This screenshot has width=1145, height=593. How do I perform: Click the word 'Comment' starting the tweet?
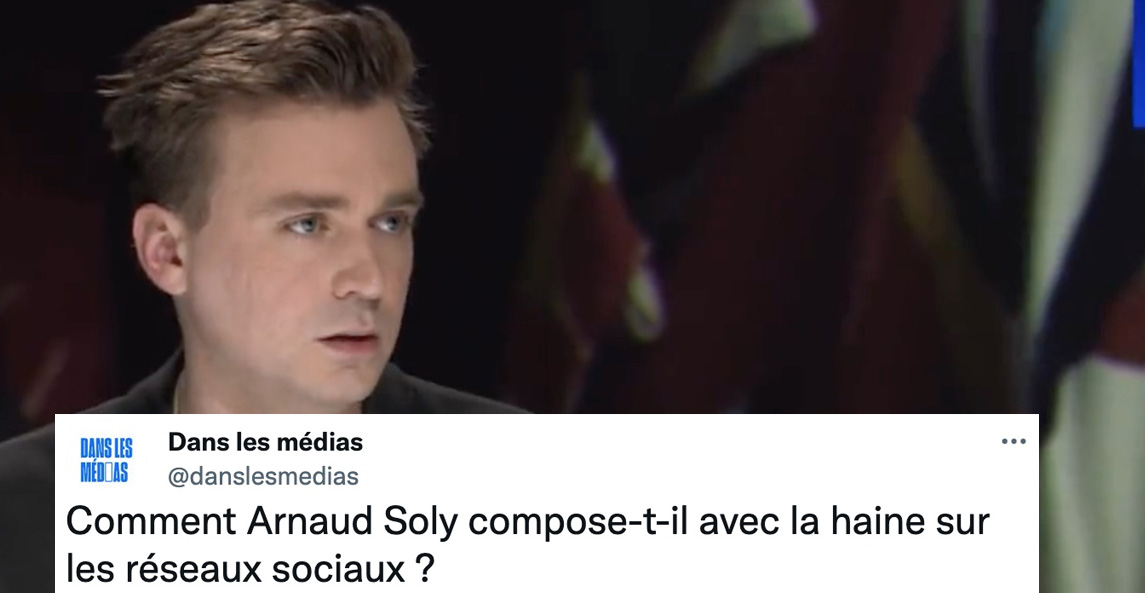click(152, 521)
